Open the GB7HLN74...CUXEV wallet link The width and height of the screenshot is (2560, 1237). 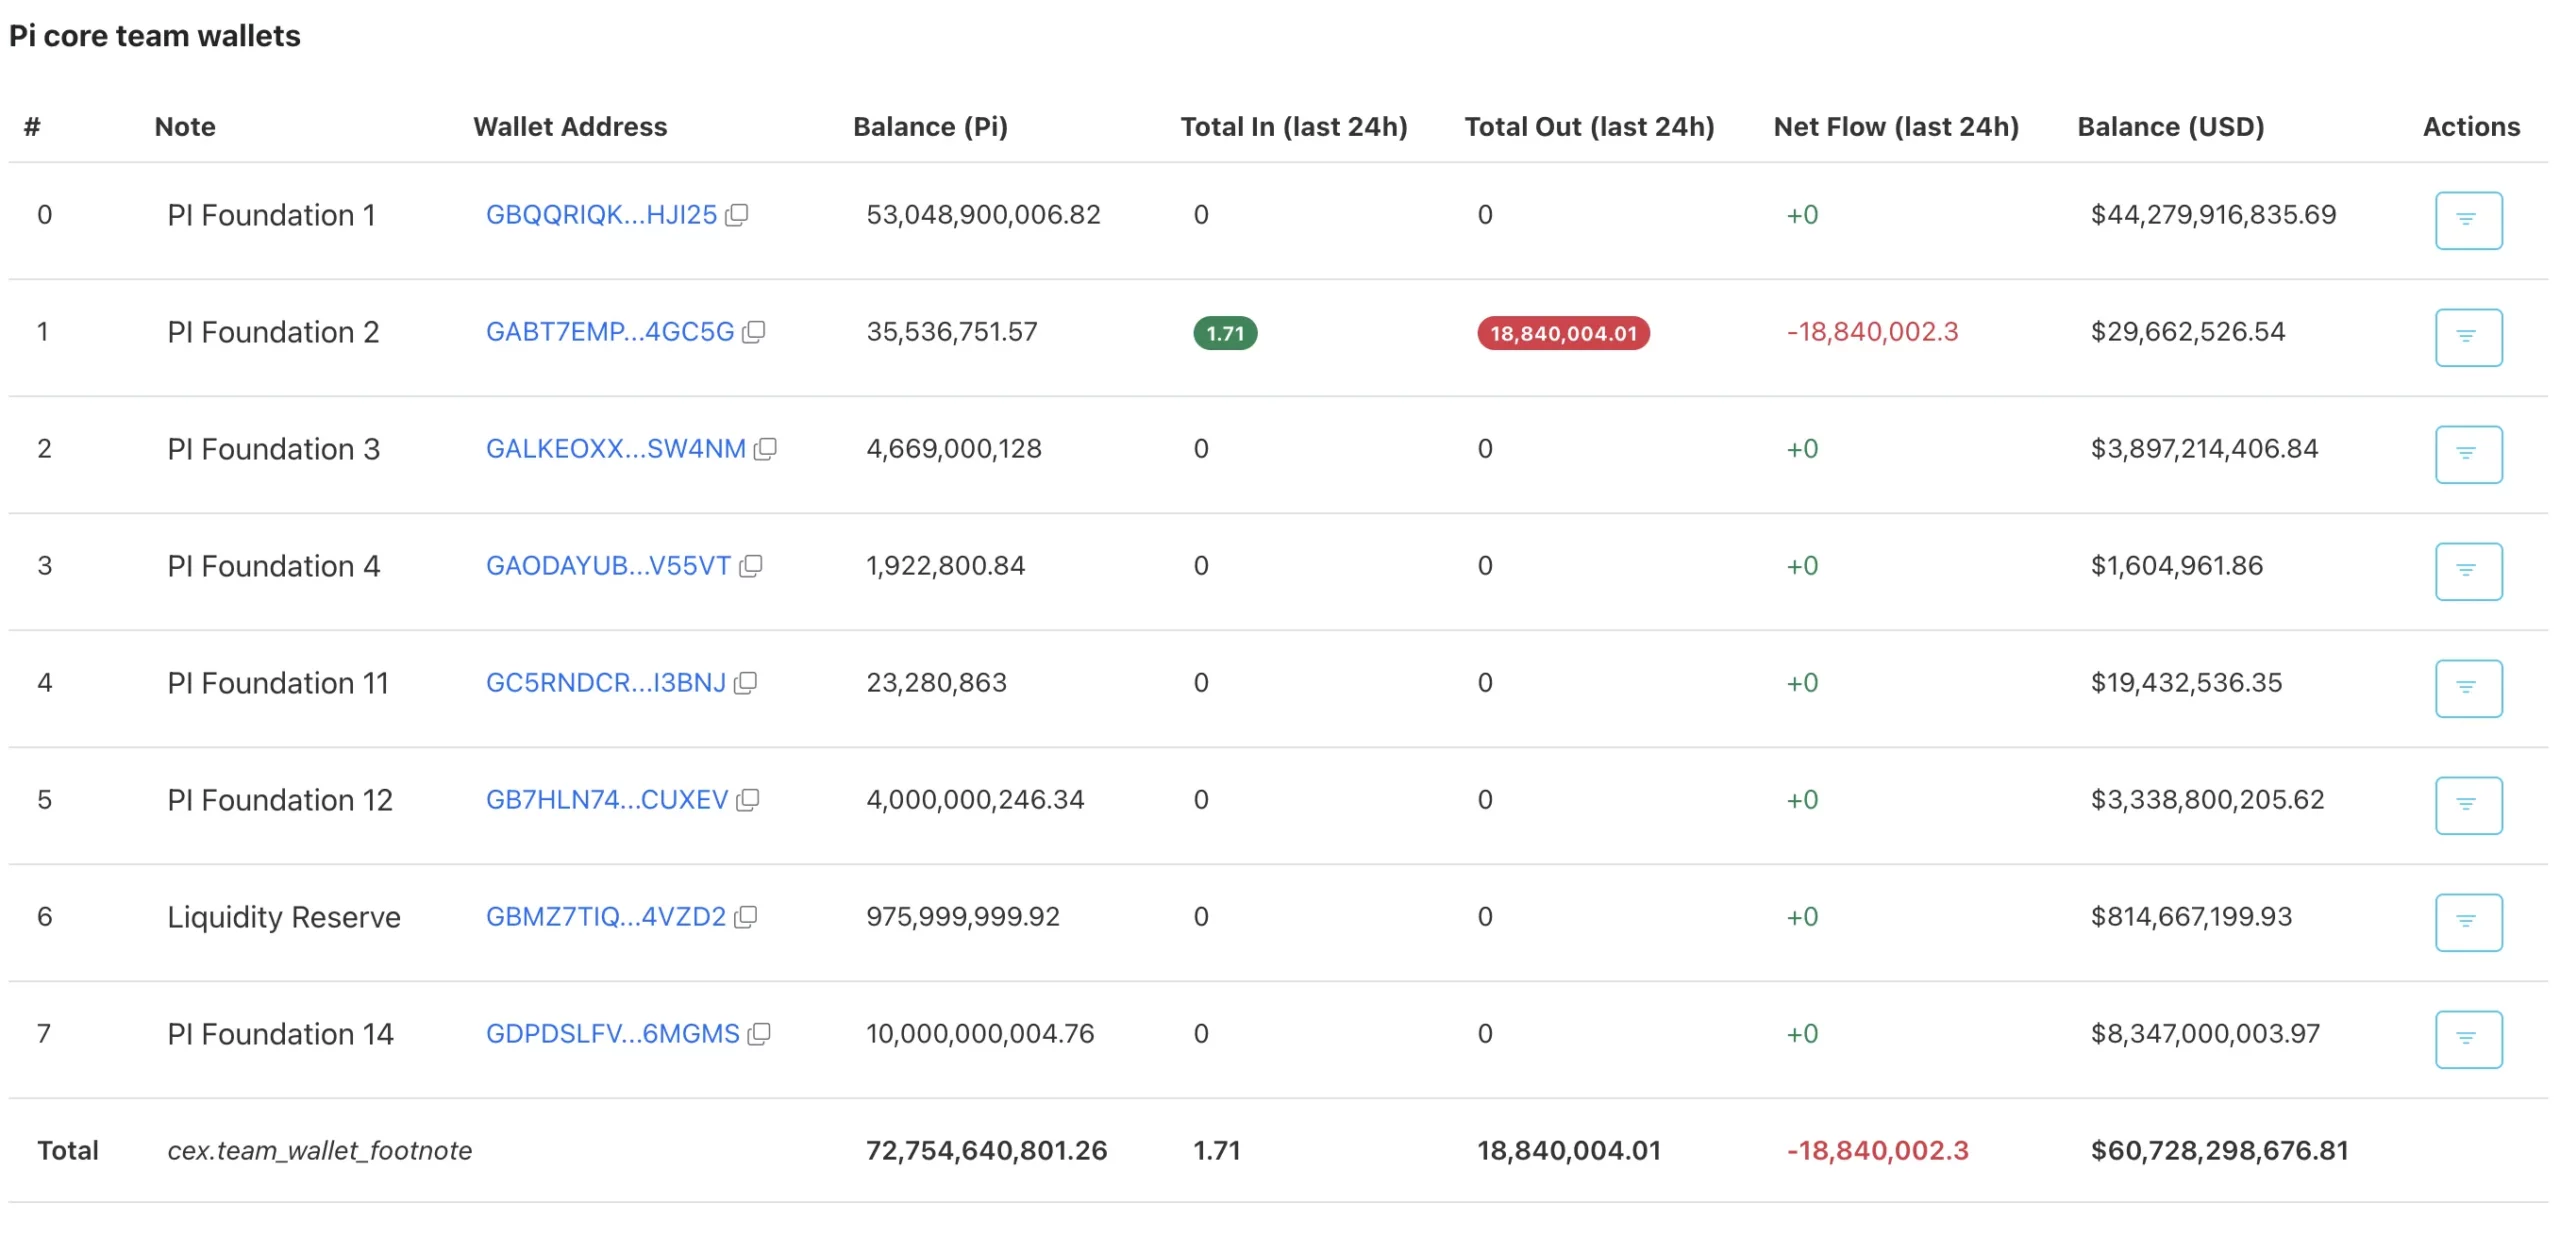coord(606,800)
